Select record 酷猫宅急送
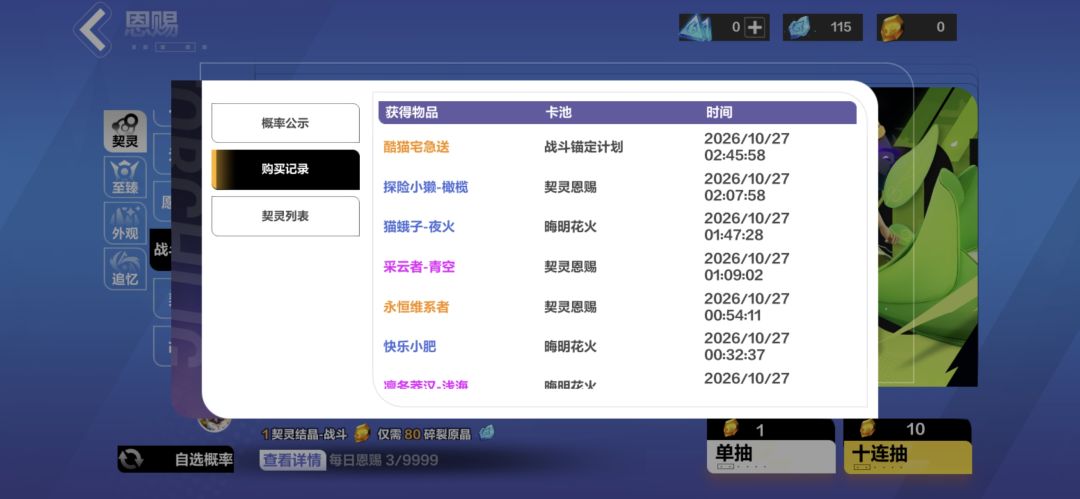Image resolution: width=1080 pixels, height=499 pixels. [416, 147]
